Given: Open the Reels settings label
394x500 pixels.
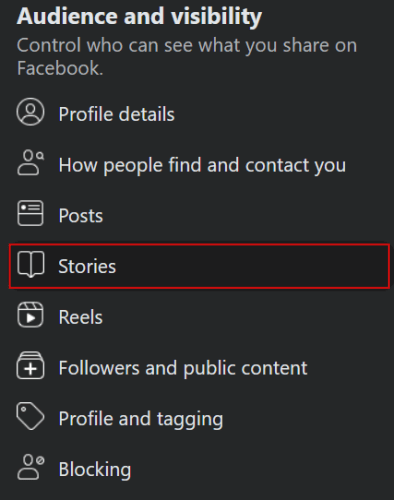Looking at the screenshot, I should (x=81, y=317).
